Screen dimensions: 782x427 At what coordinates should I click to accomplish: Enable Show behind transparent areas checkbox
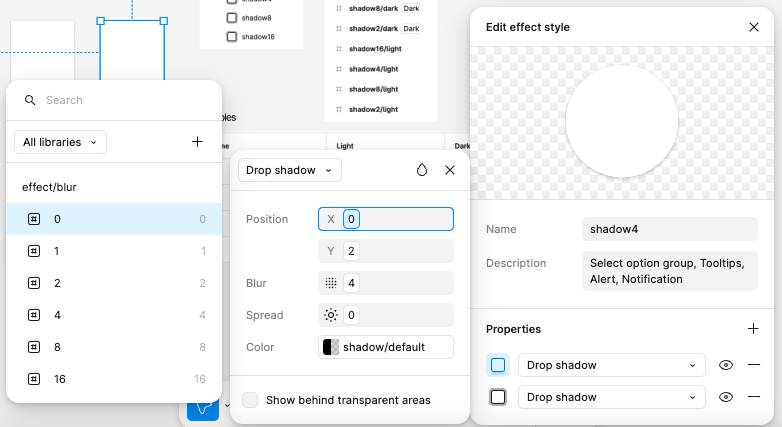click(250, 400)
